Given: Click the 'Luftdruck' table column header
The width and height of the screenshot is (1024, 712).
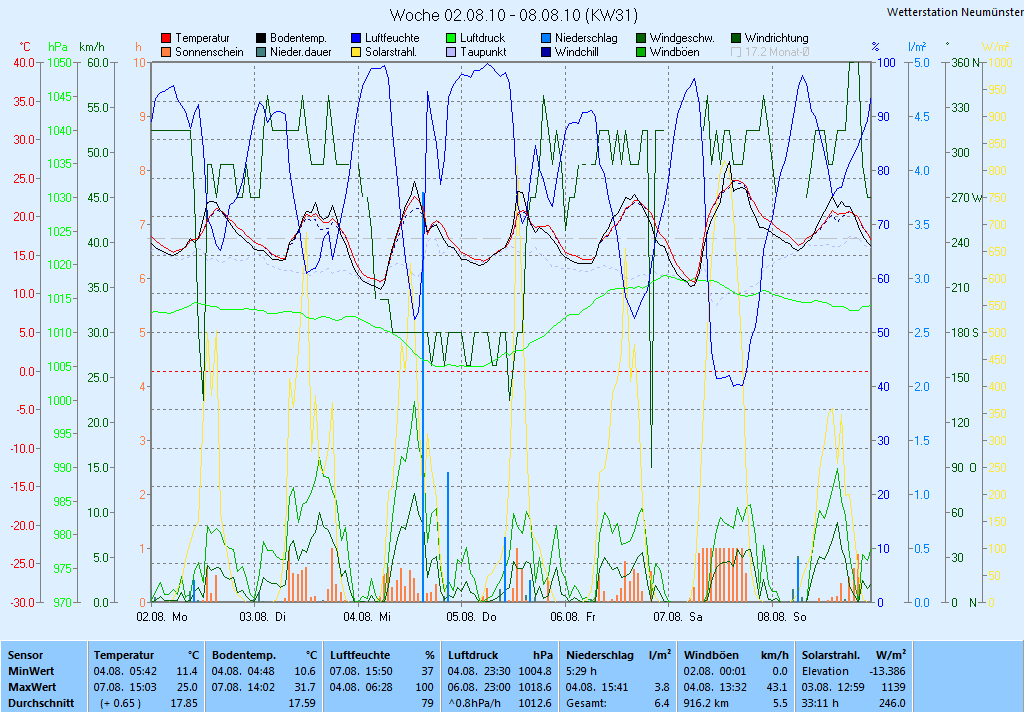Looking at the screenshot, I should click(x=473, y=655).
